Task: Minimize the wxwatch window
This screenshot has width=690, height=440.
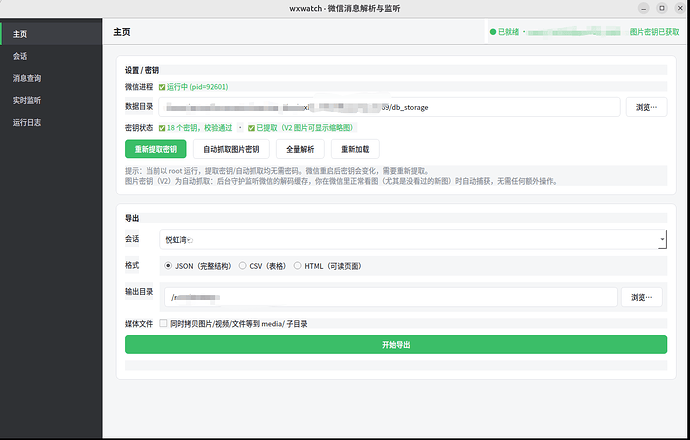Action: (x=643, y=8)
